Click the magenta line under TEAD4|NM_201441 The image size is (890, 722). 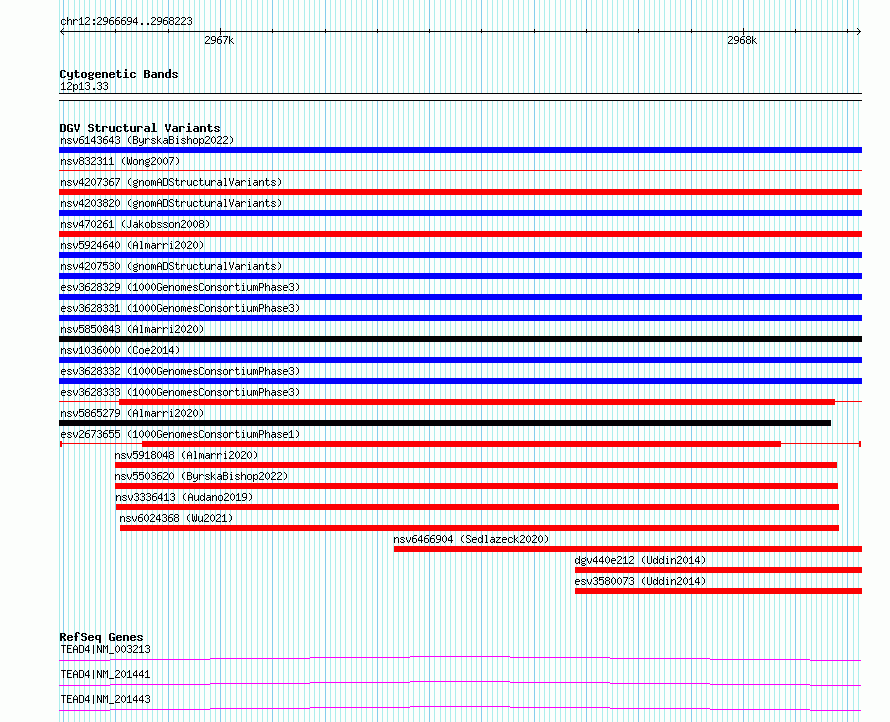pyautogui.click(x=460, y=683)
